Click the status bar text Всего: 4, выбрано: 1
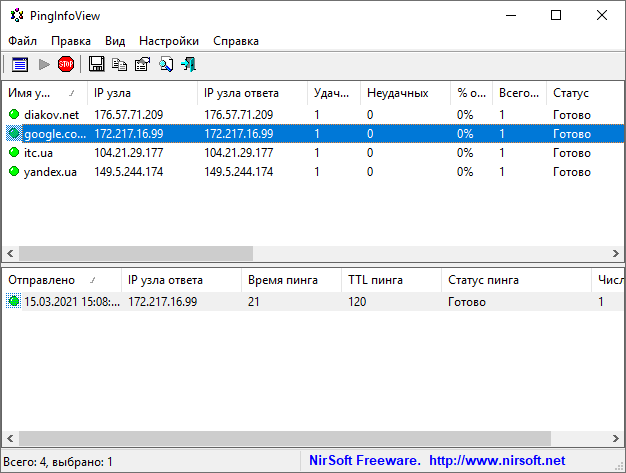This screenshot has width=626, height=473. [58, 462]
